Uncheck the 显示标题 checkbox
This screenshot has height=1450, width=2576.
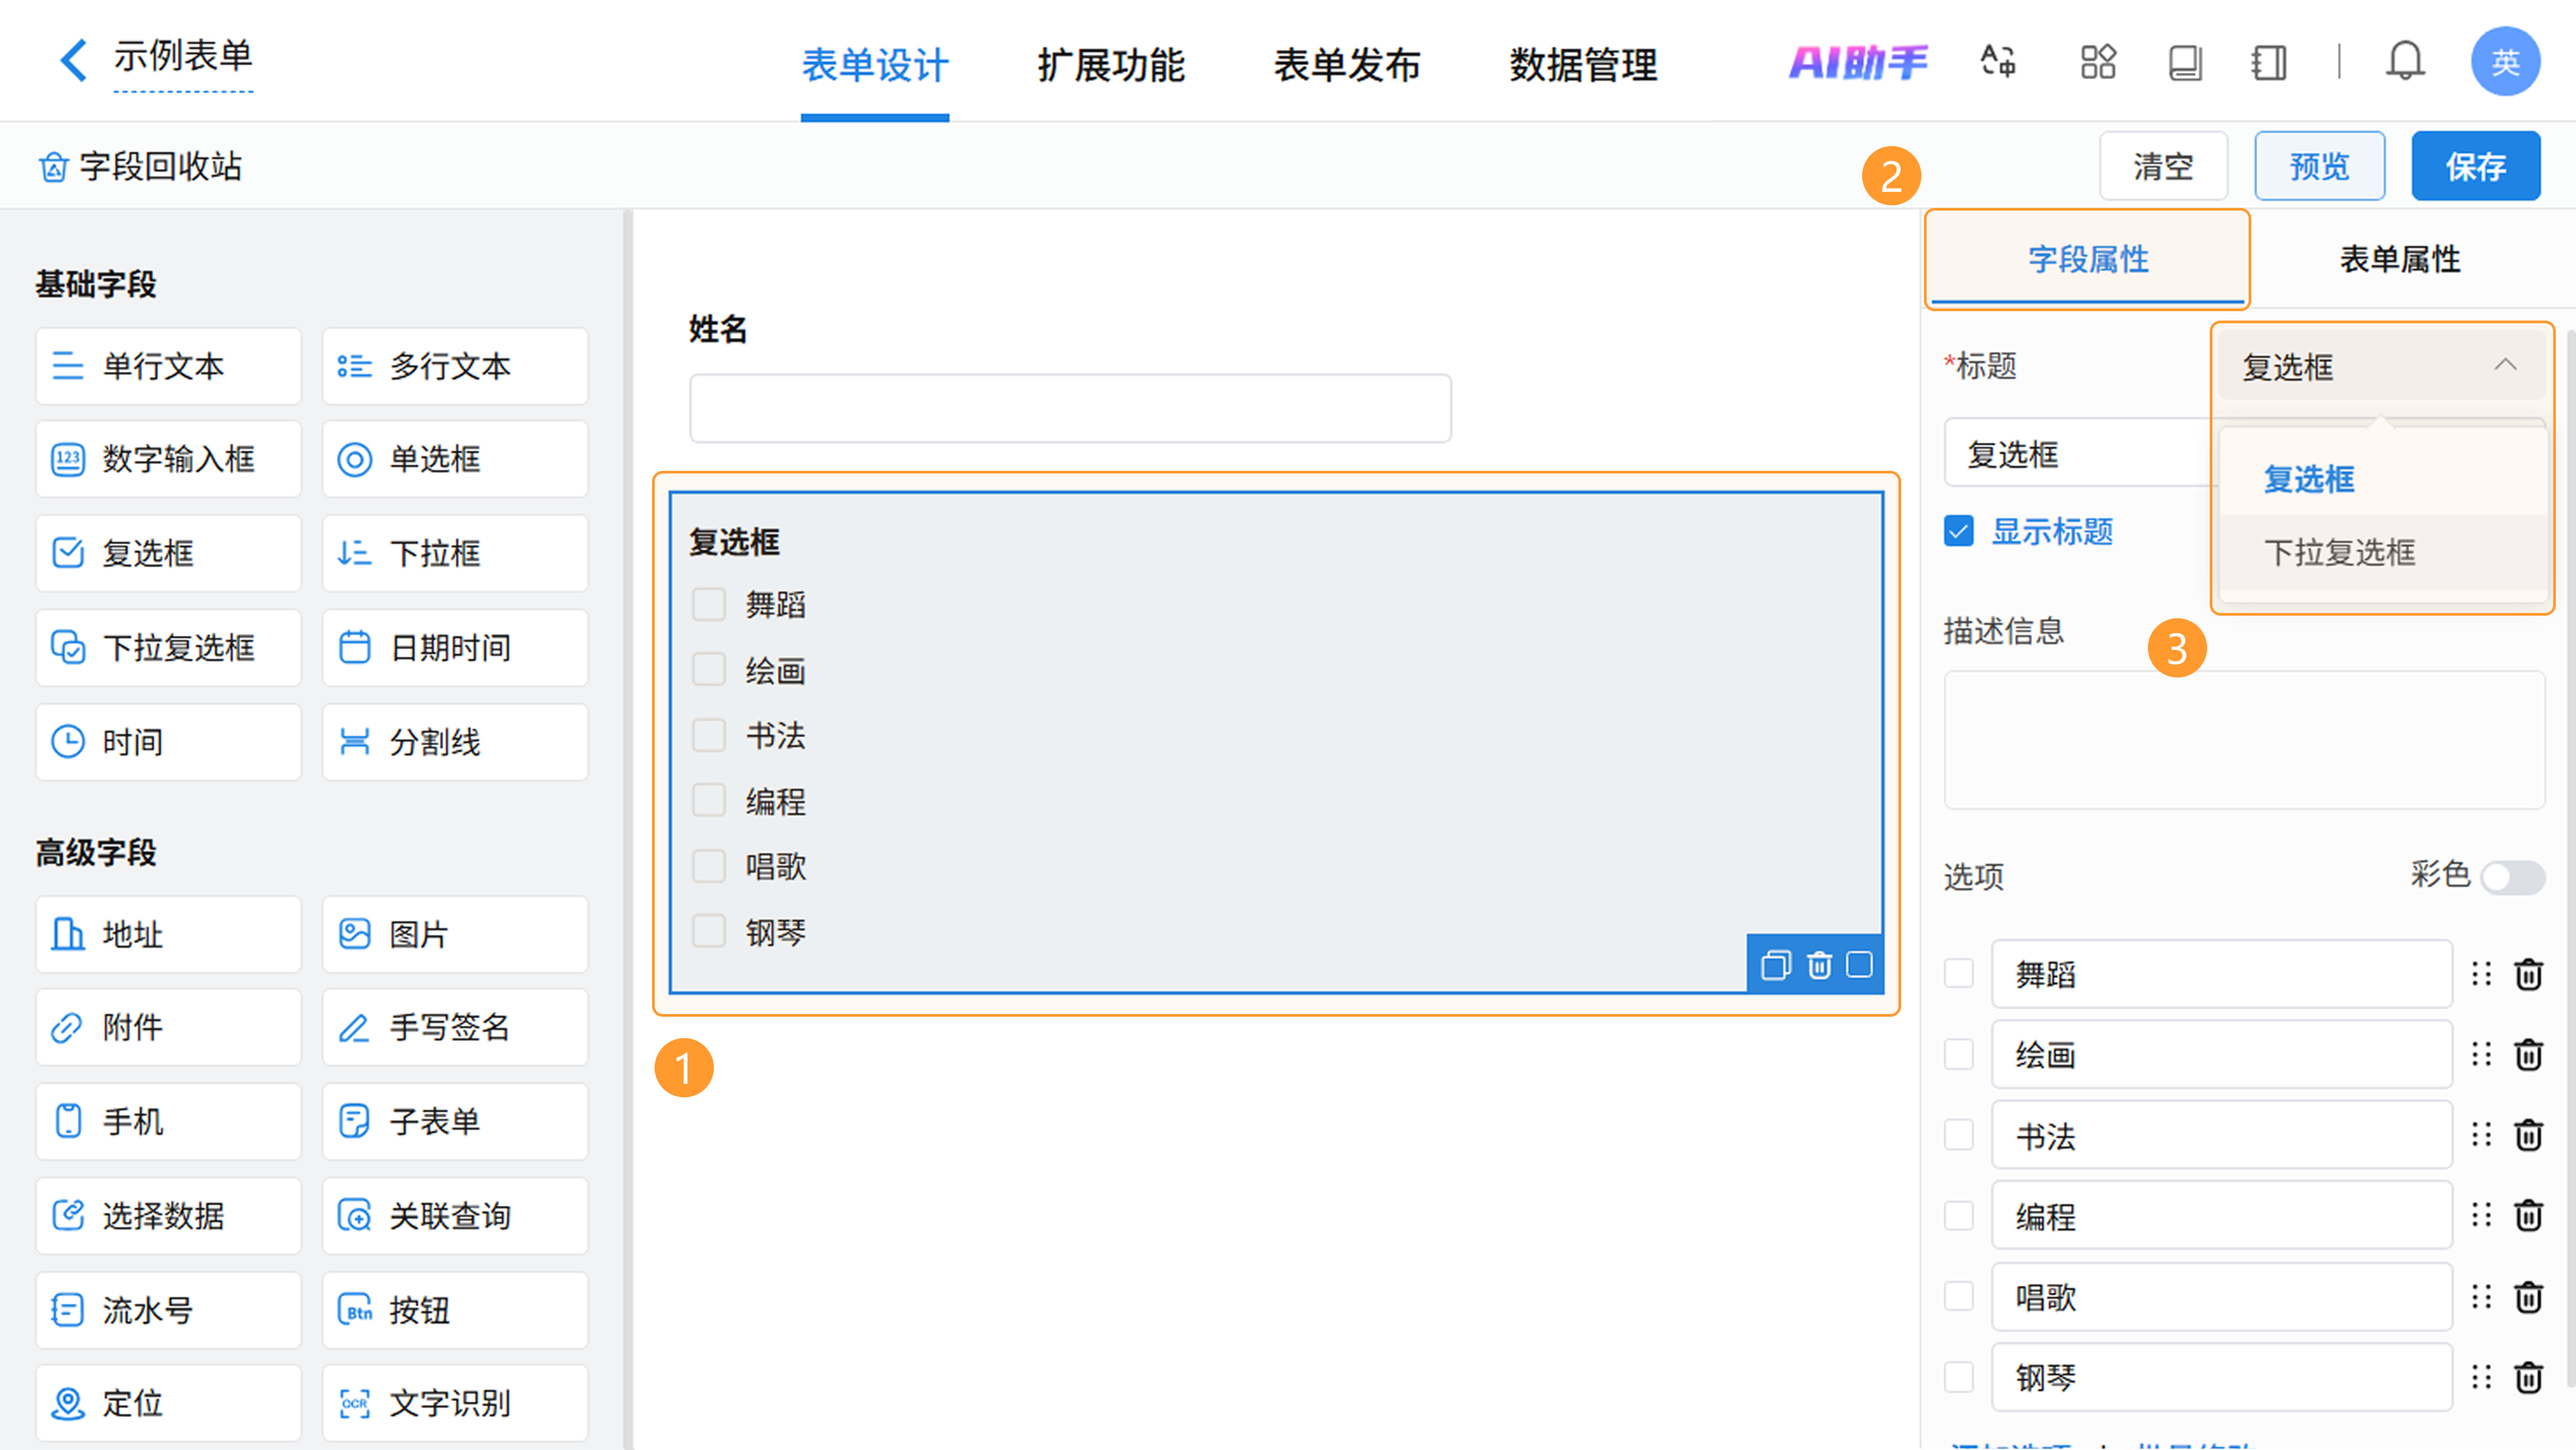click(1959, 531)
